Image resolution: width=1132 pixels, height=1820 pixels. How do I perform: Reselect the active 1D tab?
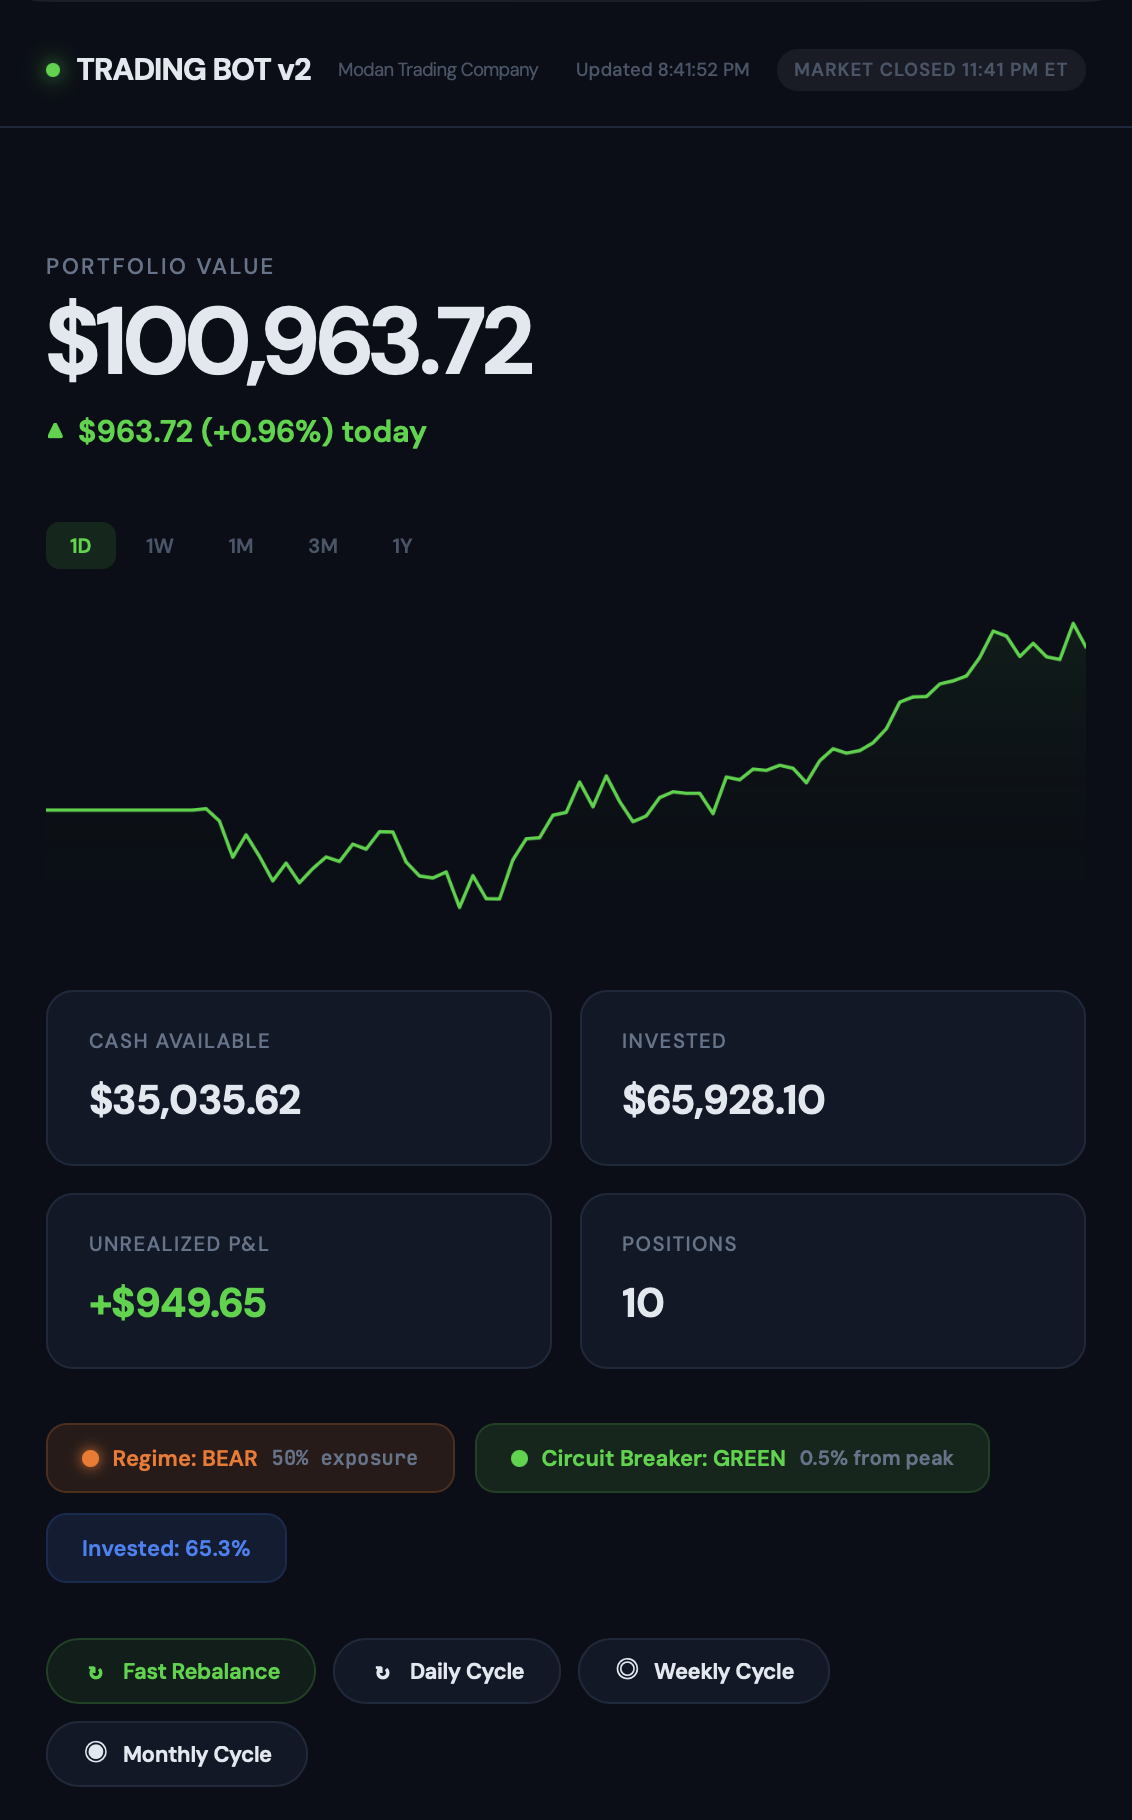point(80,545)
